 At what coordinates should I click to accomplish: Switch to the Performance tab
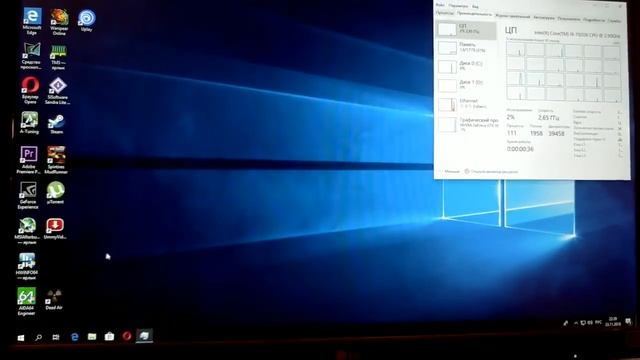(474, 14)
